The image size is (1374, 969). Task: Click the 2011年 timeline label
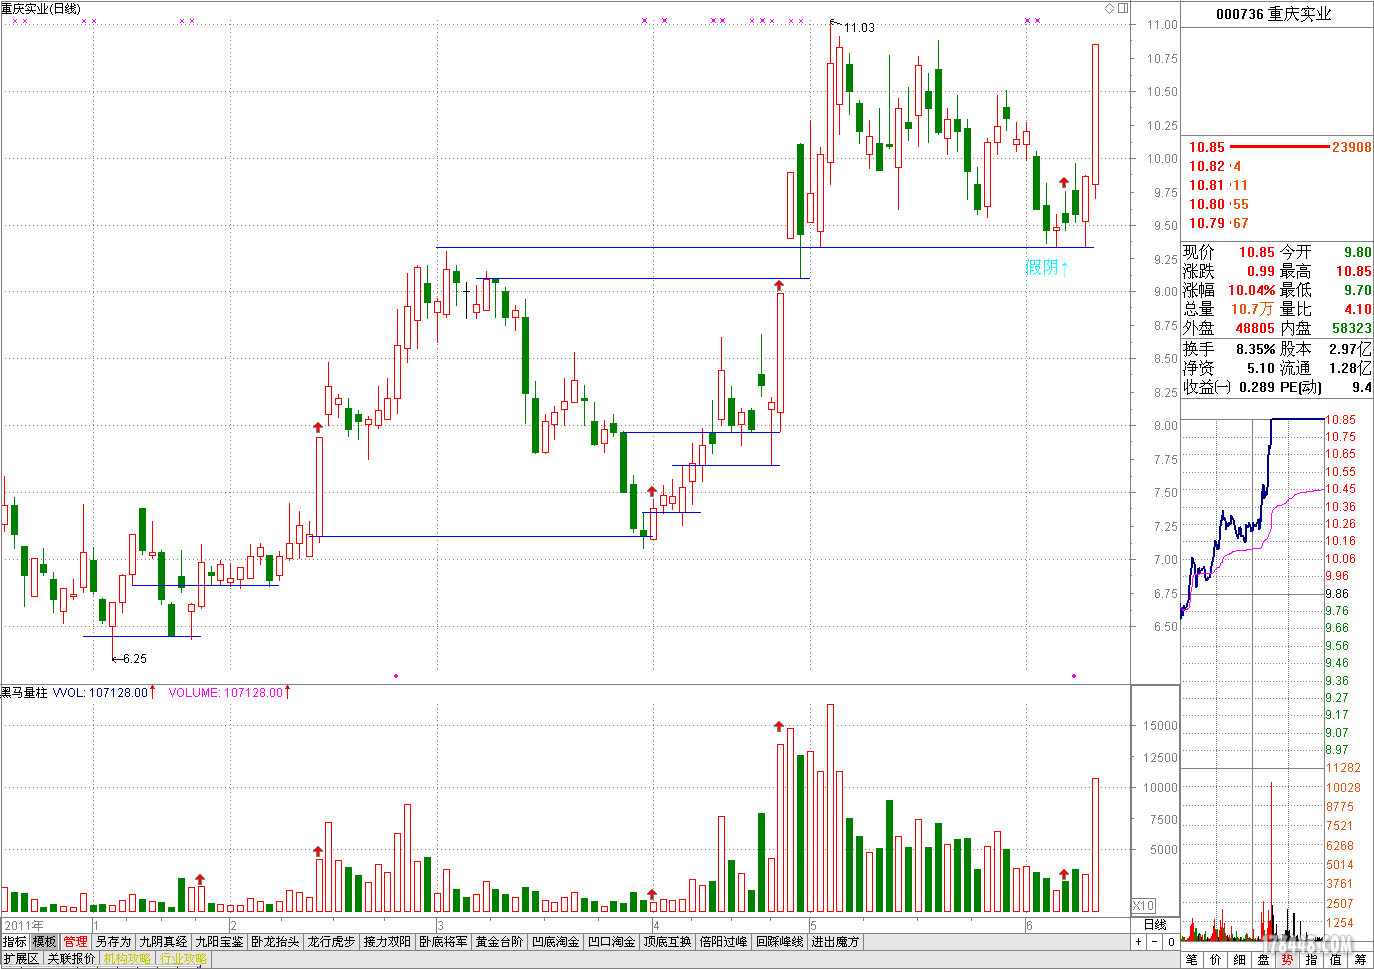coord(24,925)
